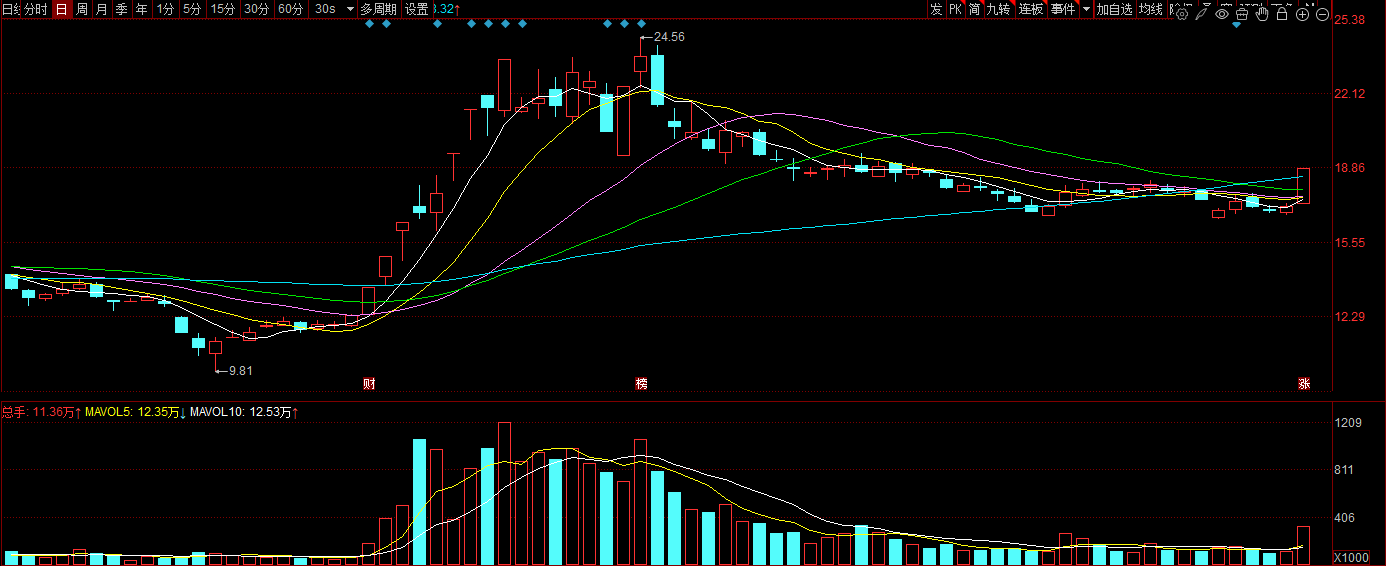The width and height of the screenshot is (1386, 566).
Task: Click the 财 financial event marker
Action: pyautogui.click(x=369, y=383)
